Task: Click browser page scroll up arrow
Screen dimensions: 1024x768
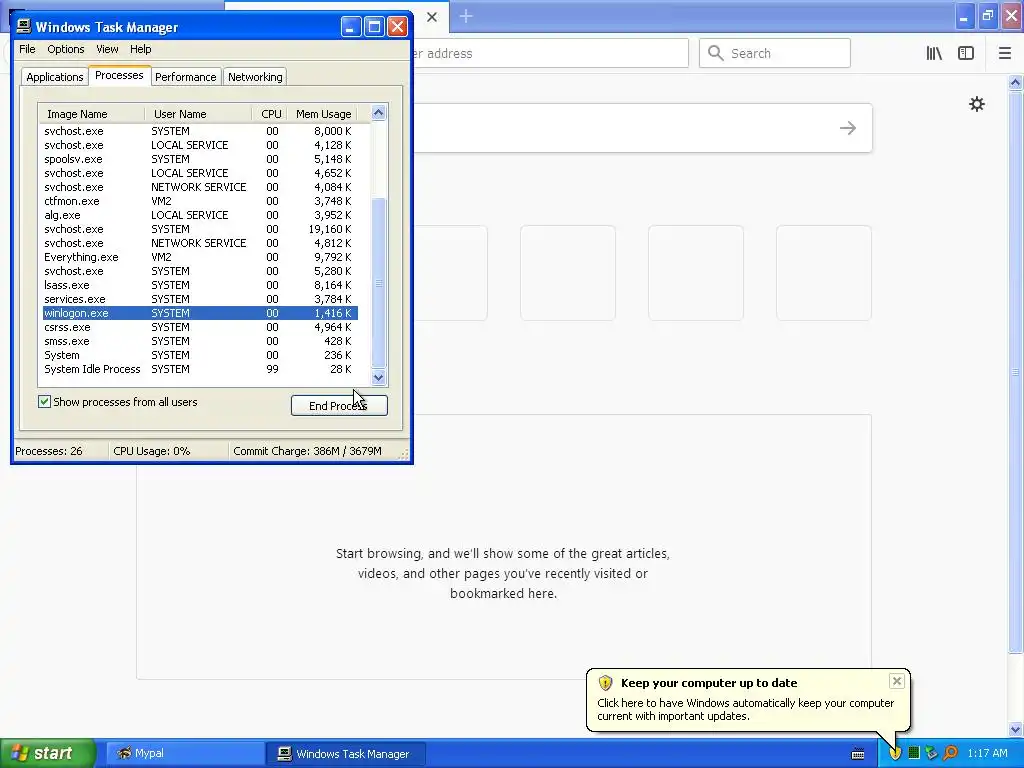Action: 1015,82
